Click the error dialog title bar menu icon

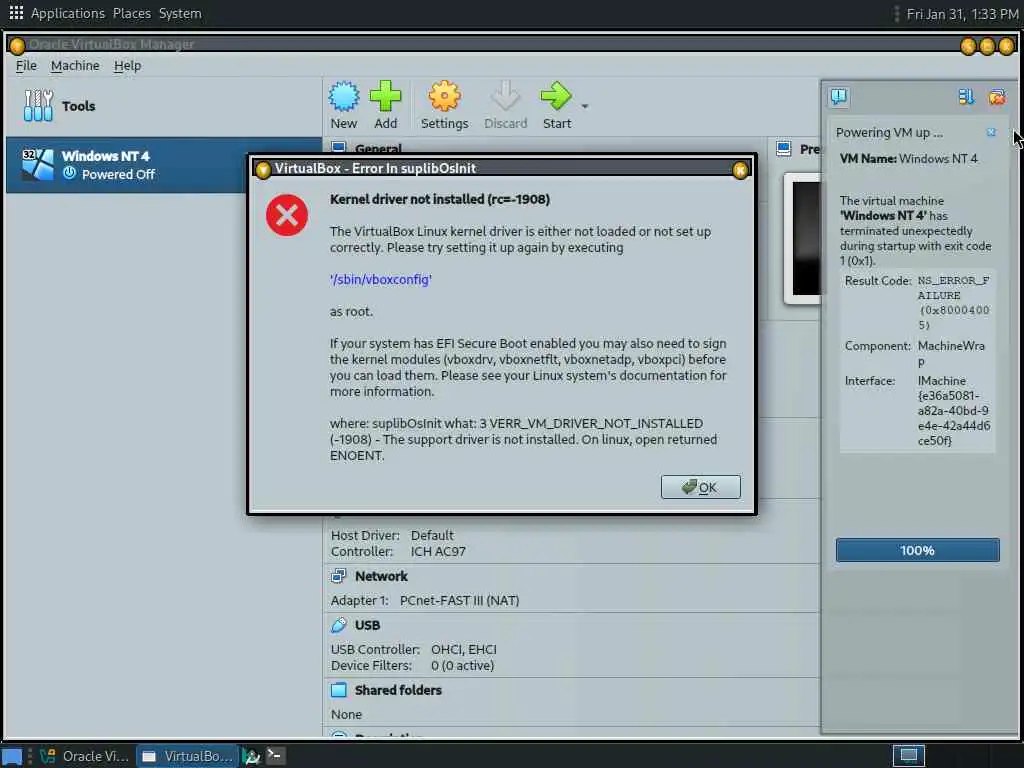pyautogui.click(x=263, y=170)
